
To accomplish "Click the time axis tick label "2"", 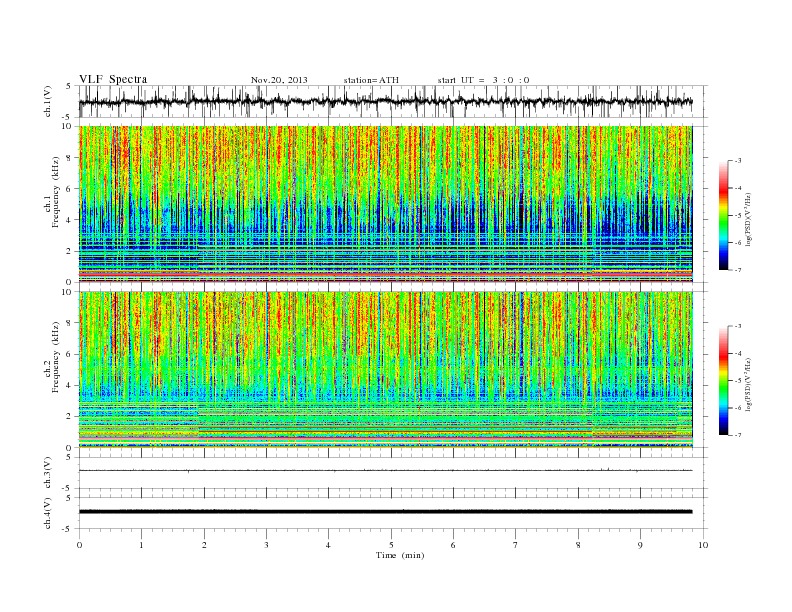I will pyautogui.click(x=204, y=545).
